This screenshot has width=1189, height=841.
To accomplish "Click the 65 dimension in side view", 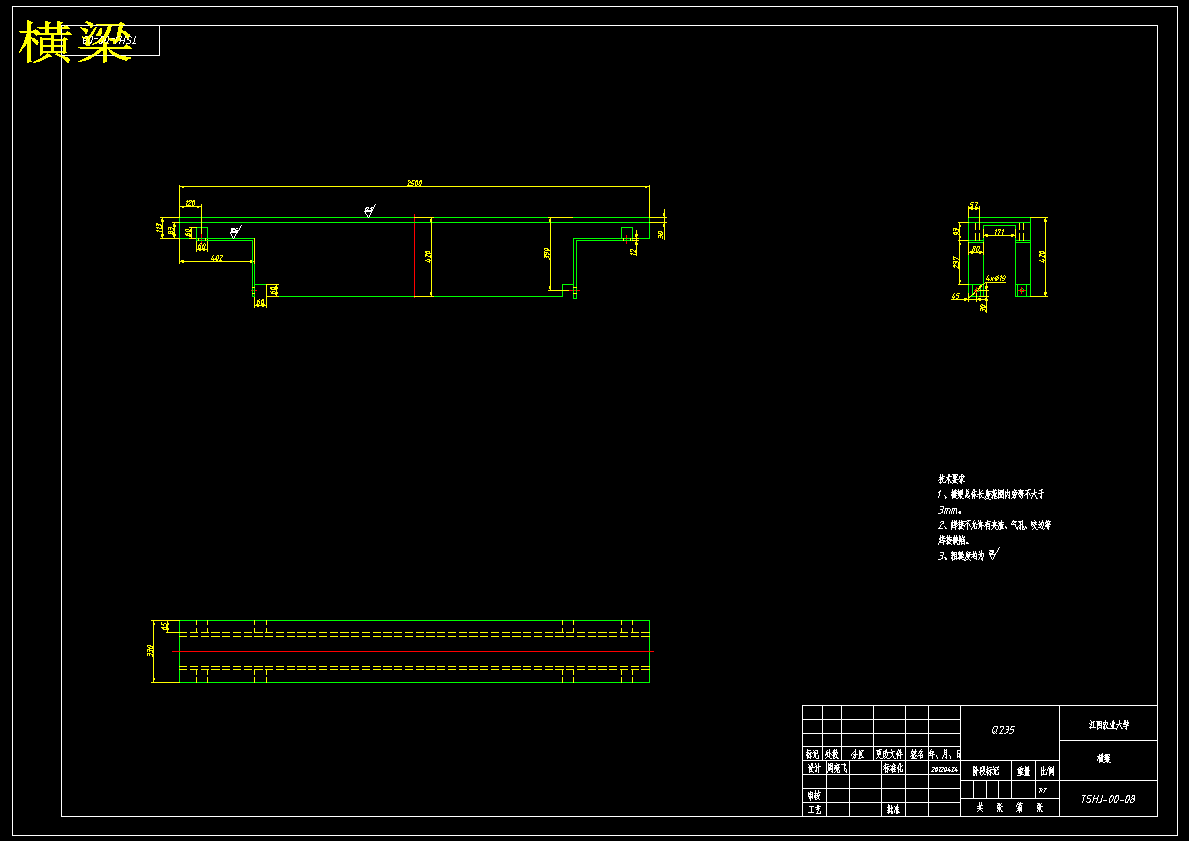I will click(956, 296).
